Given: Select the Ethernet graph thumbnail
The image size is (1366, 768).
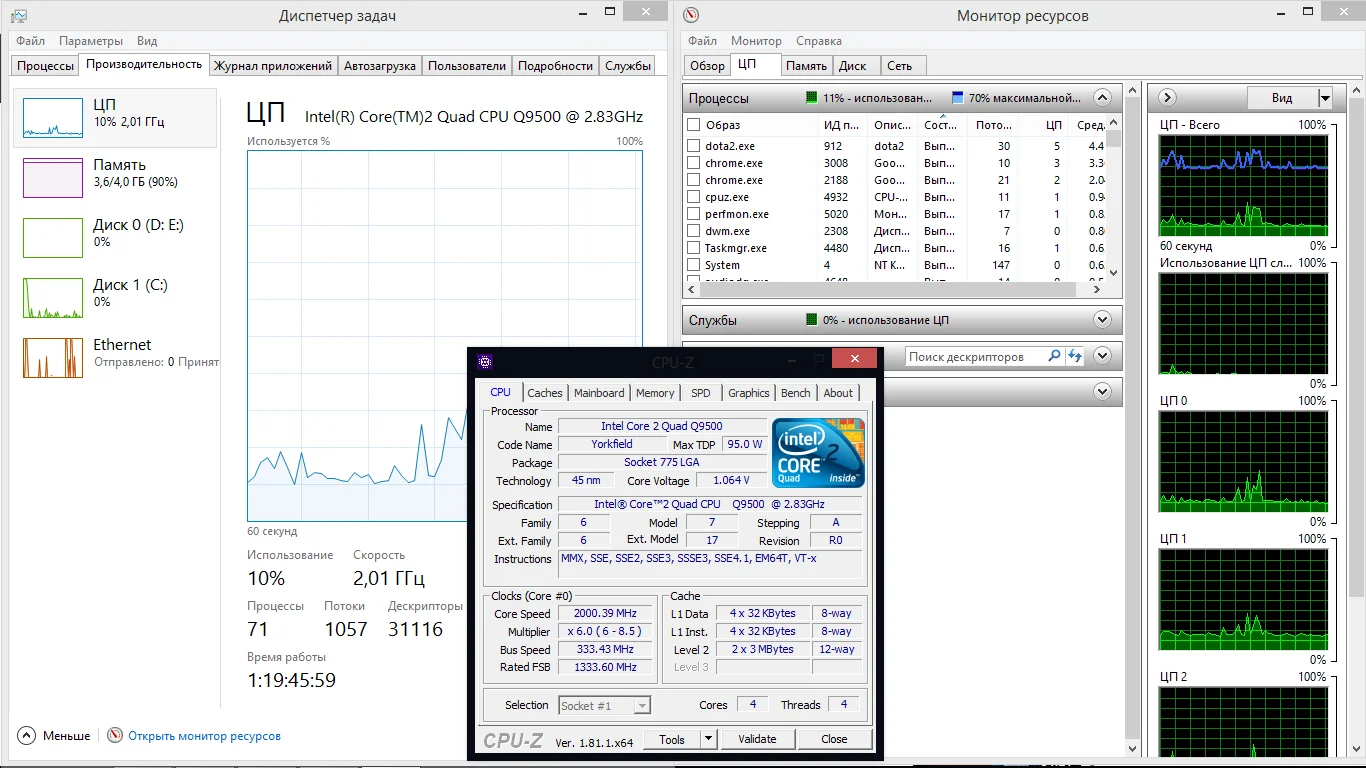Looking at the screenshot, I should (x=53, y=358).
